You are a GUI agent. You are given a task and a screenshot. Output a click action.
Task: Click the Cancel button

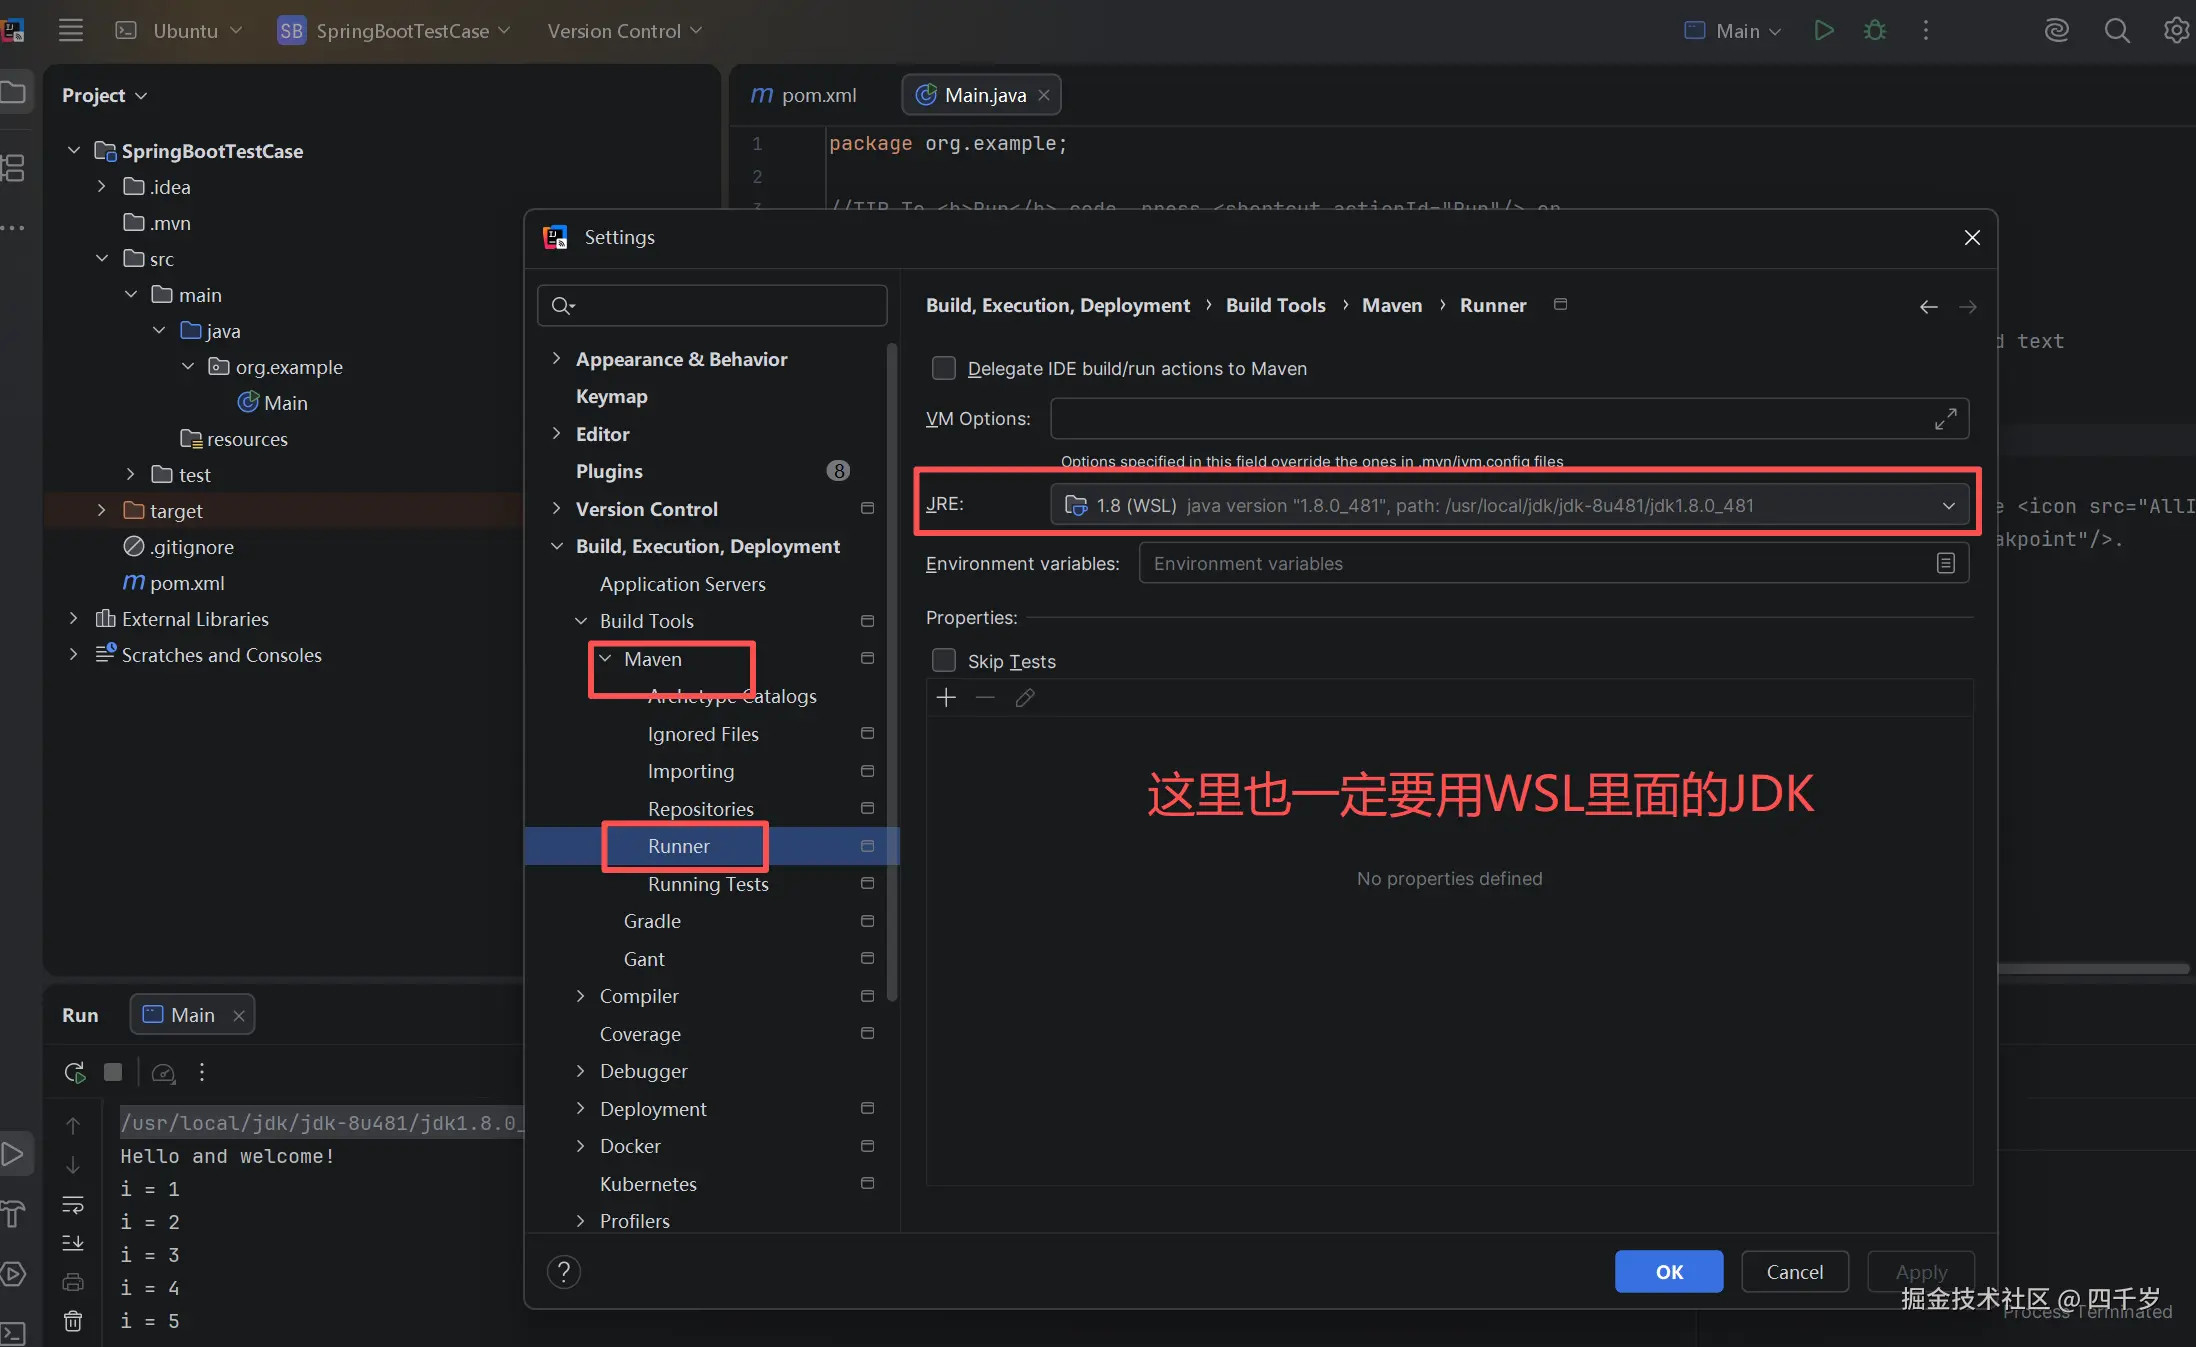1794,1271
